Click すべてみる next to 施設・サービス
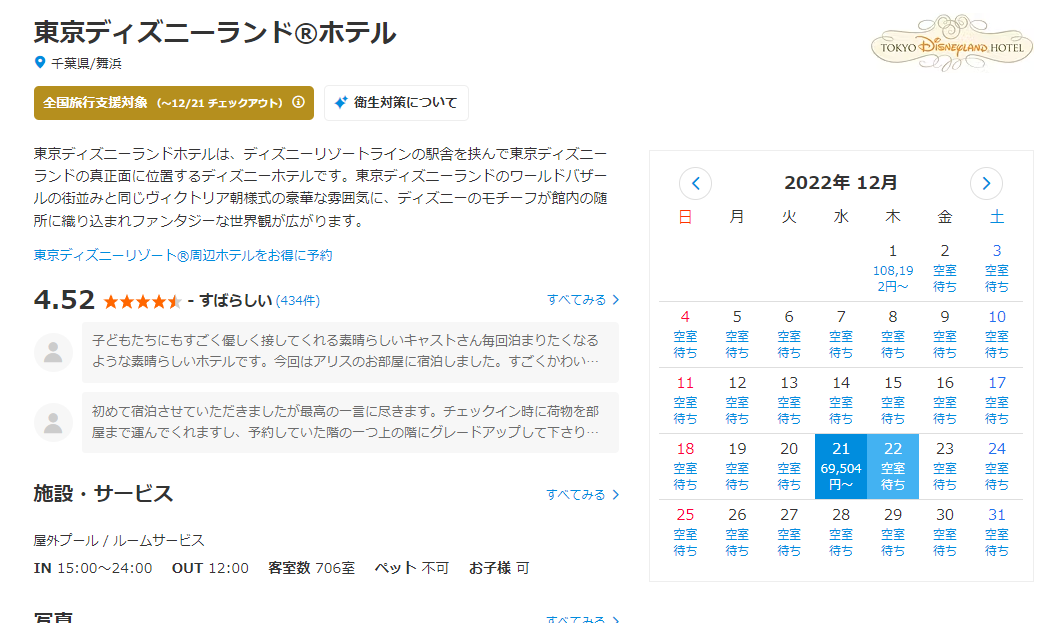The height and width of the screenshot is (623, 1056). coord(583,495)
